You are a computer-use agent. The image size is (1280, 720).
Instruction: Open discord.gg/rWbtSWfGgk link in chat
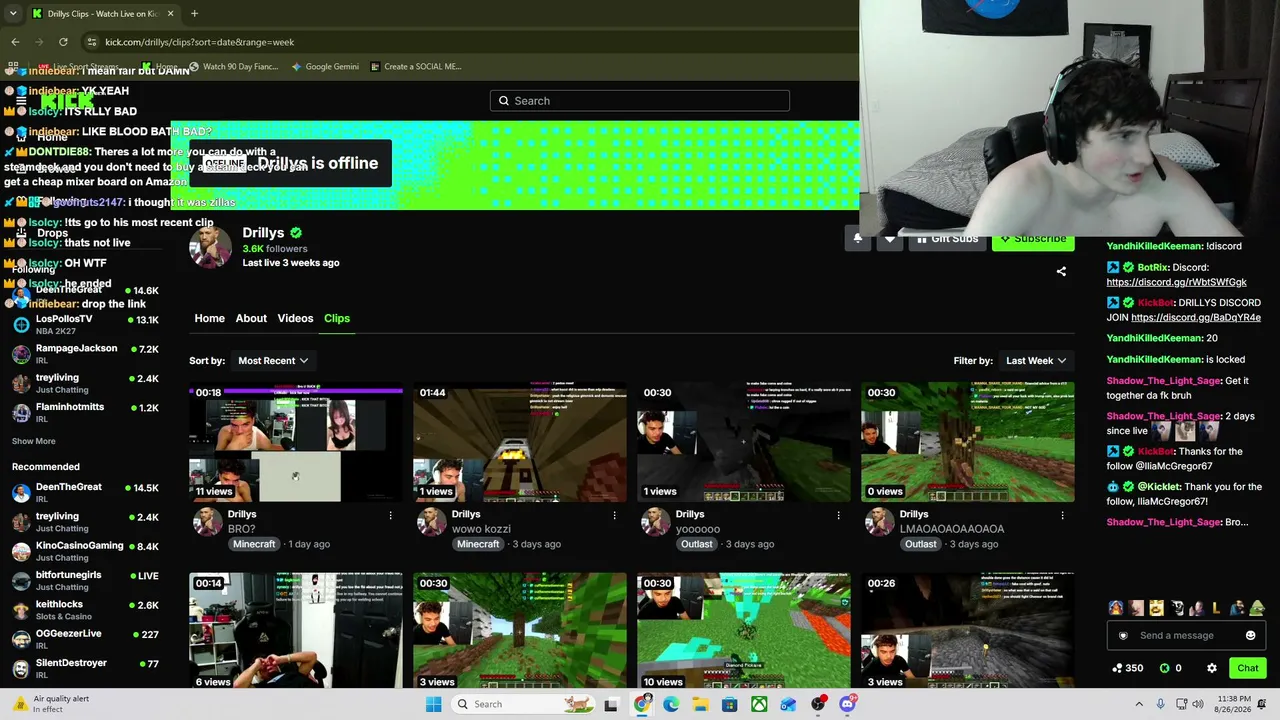click(x=1176, y=282)
